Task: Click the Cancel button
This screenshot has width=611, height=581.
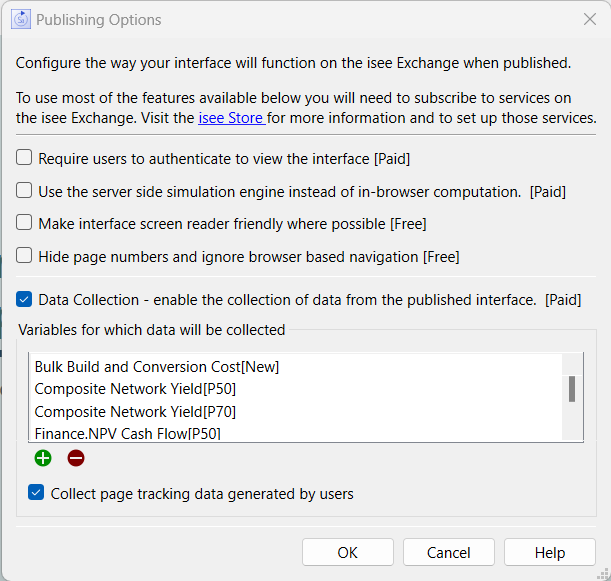Action: click(x=449, y=552)
